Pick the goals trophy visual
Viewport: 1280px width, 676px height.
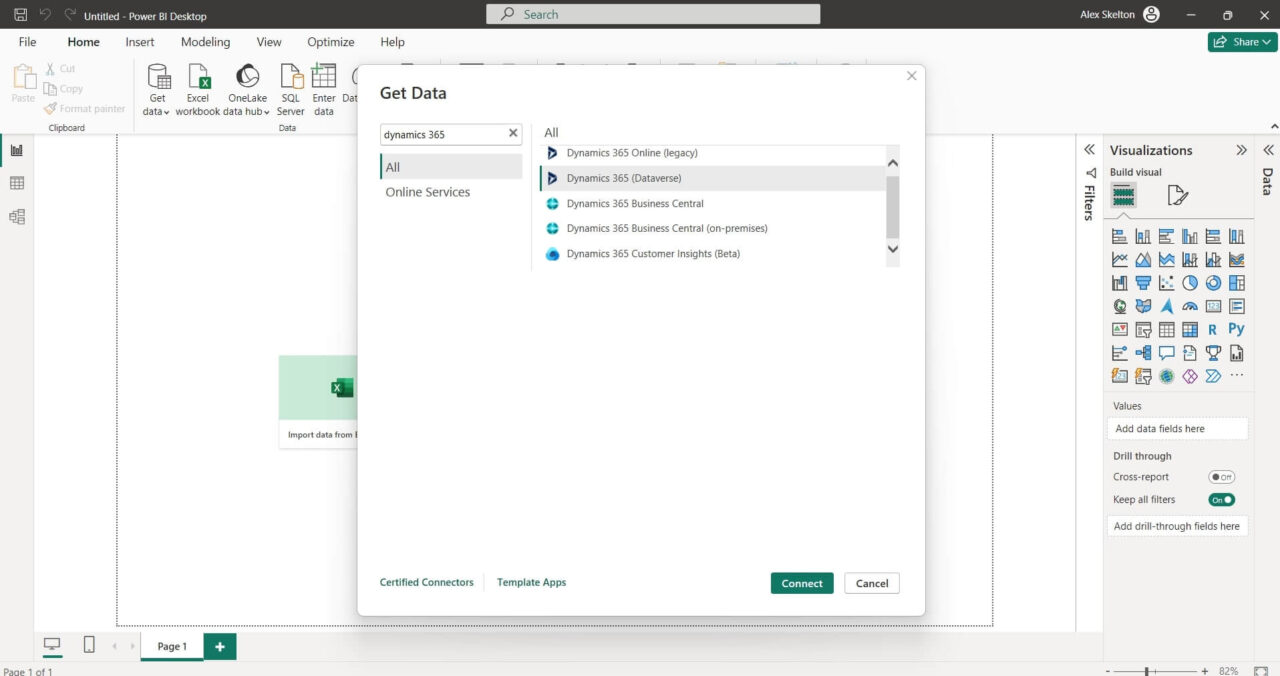[1213, 353]
